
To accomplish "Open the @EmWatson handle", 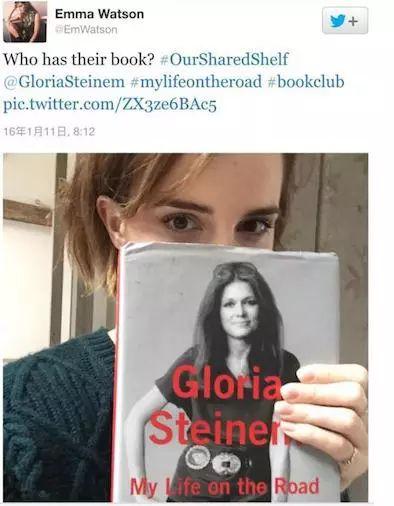I will click(x=86, y=30).
